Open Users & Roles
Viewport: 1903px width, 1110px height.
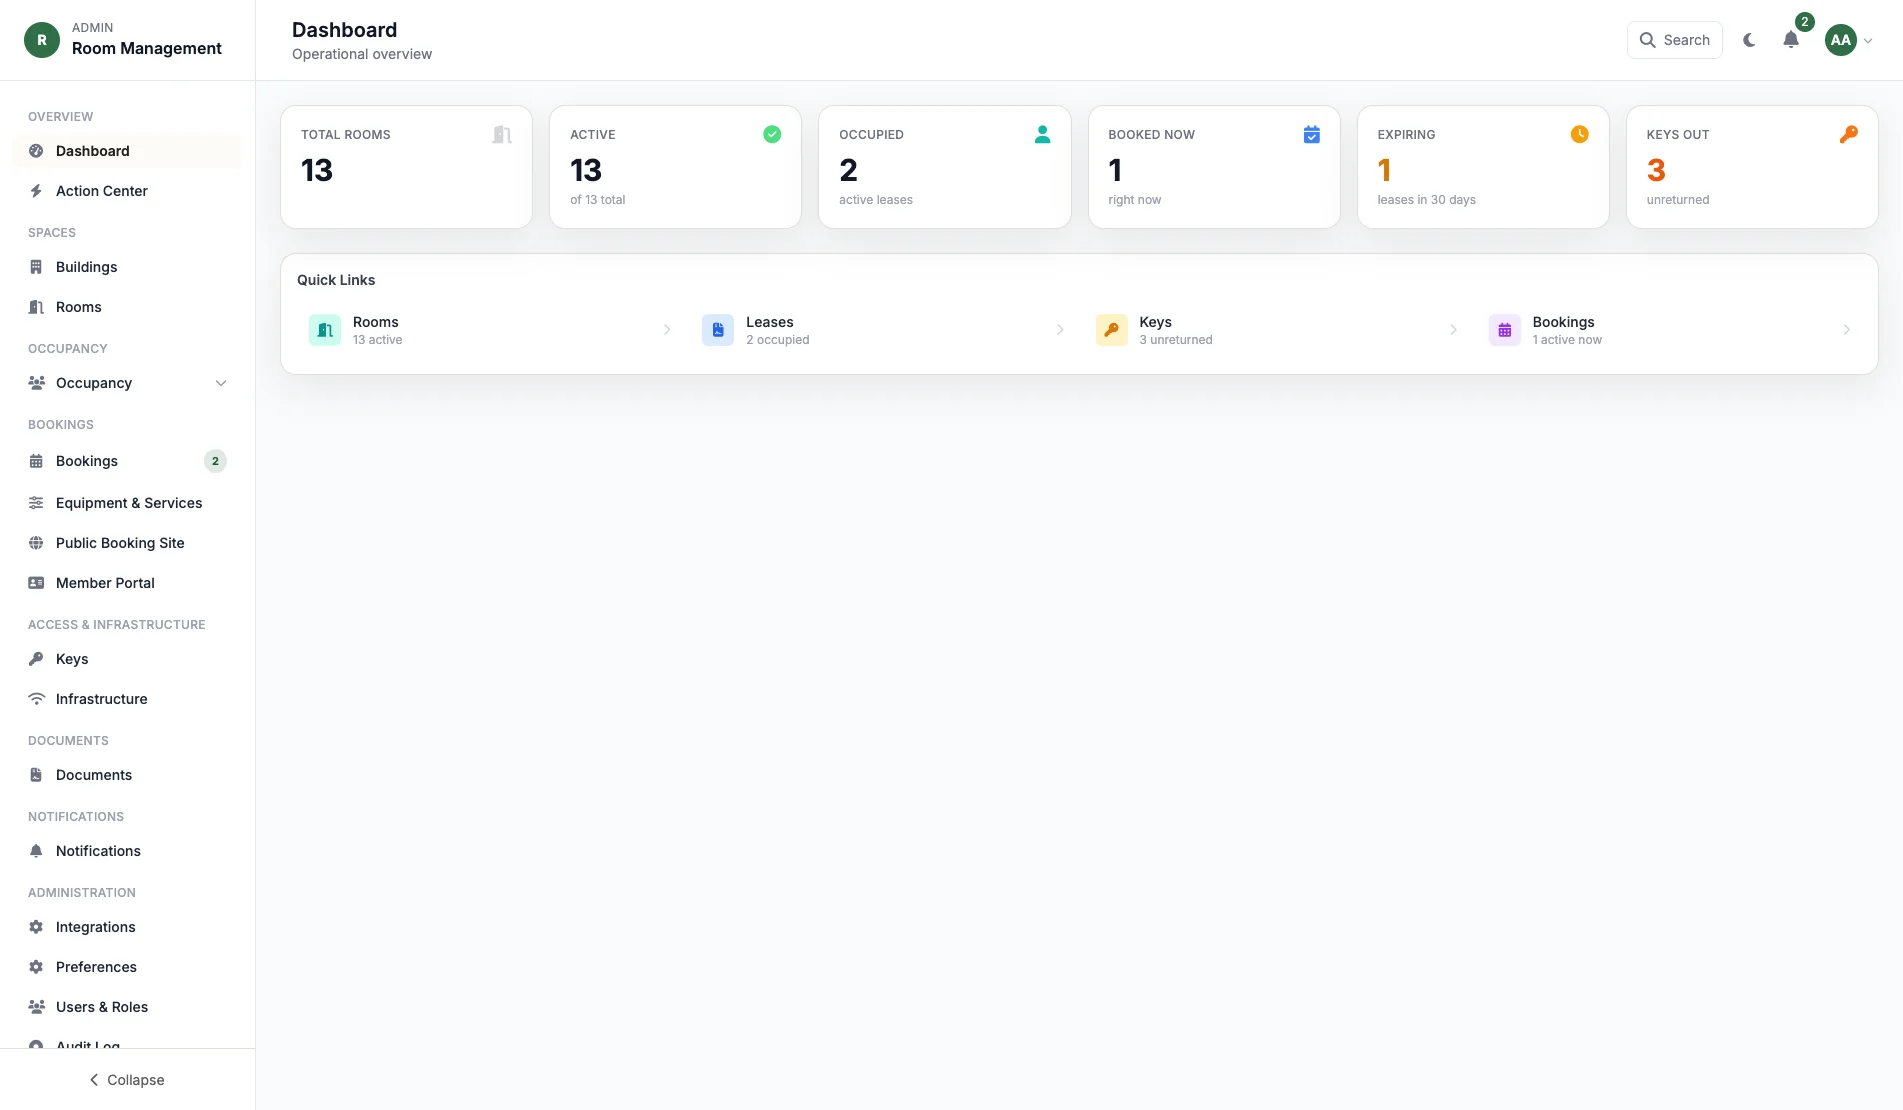coord(128,1007)
